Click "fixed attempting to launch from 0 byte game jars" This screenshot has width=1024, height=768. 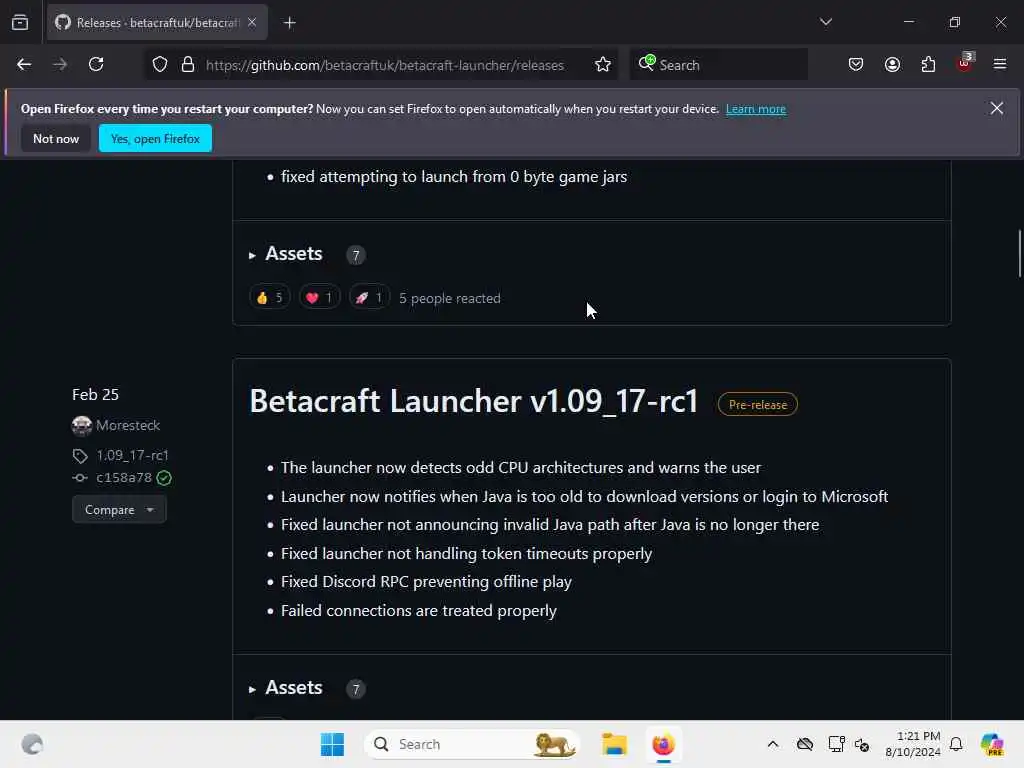454,177
